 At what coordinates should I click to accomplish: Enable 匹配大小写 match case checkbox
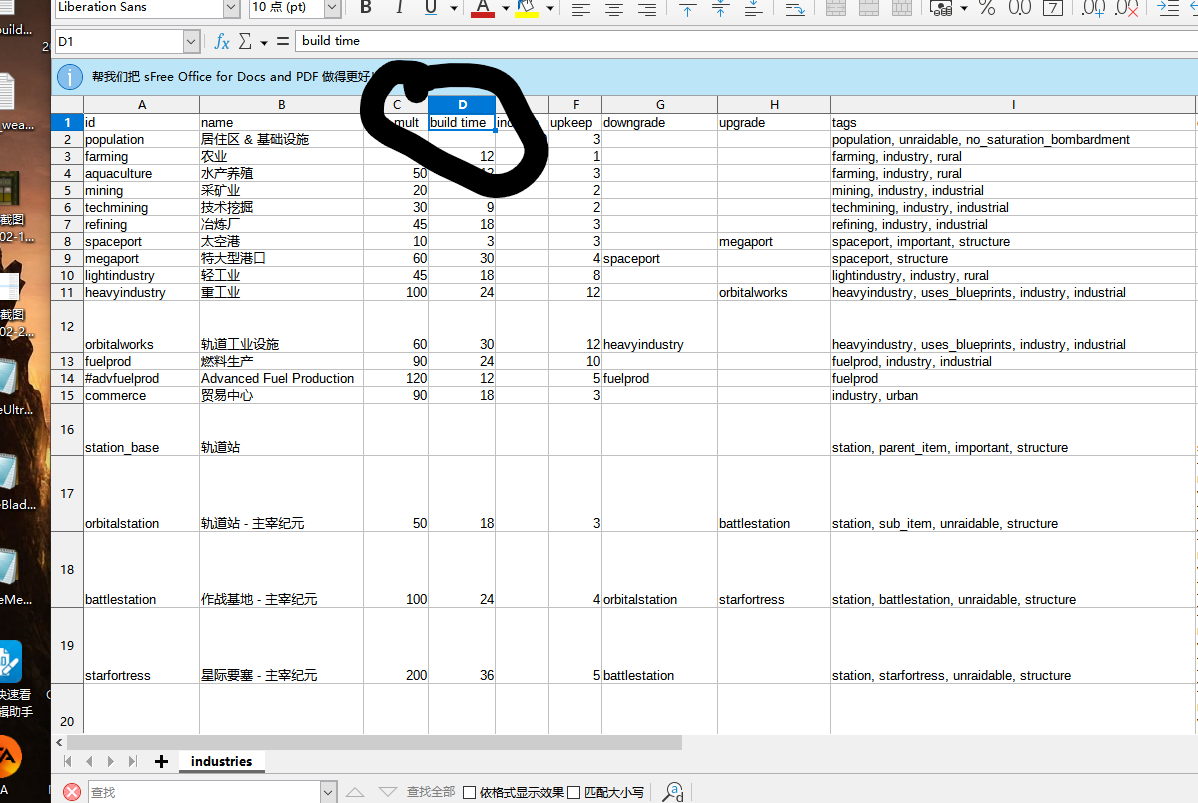(574, 792)
